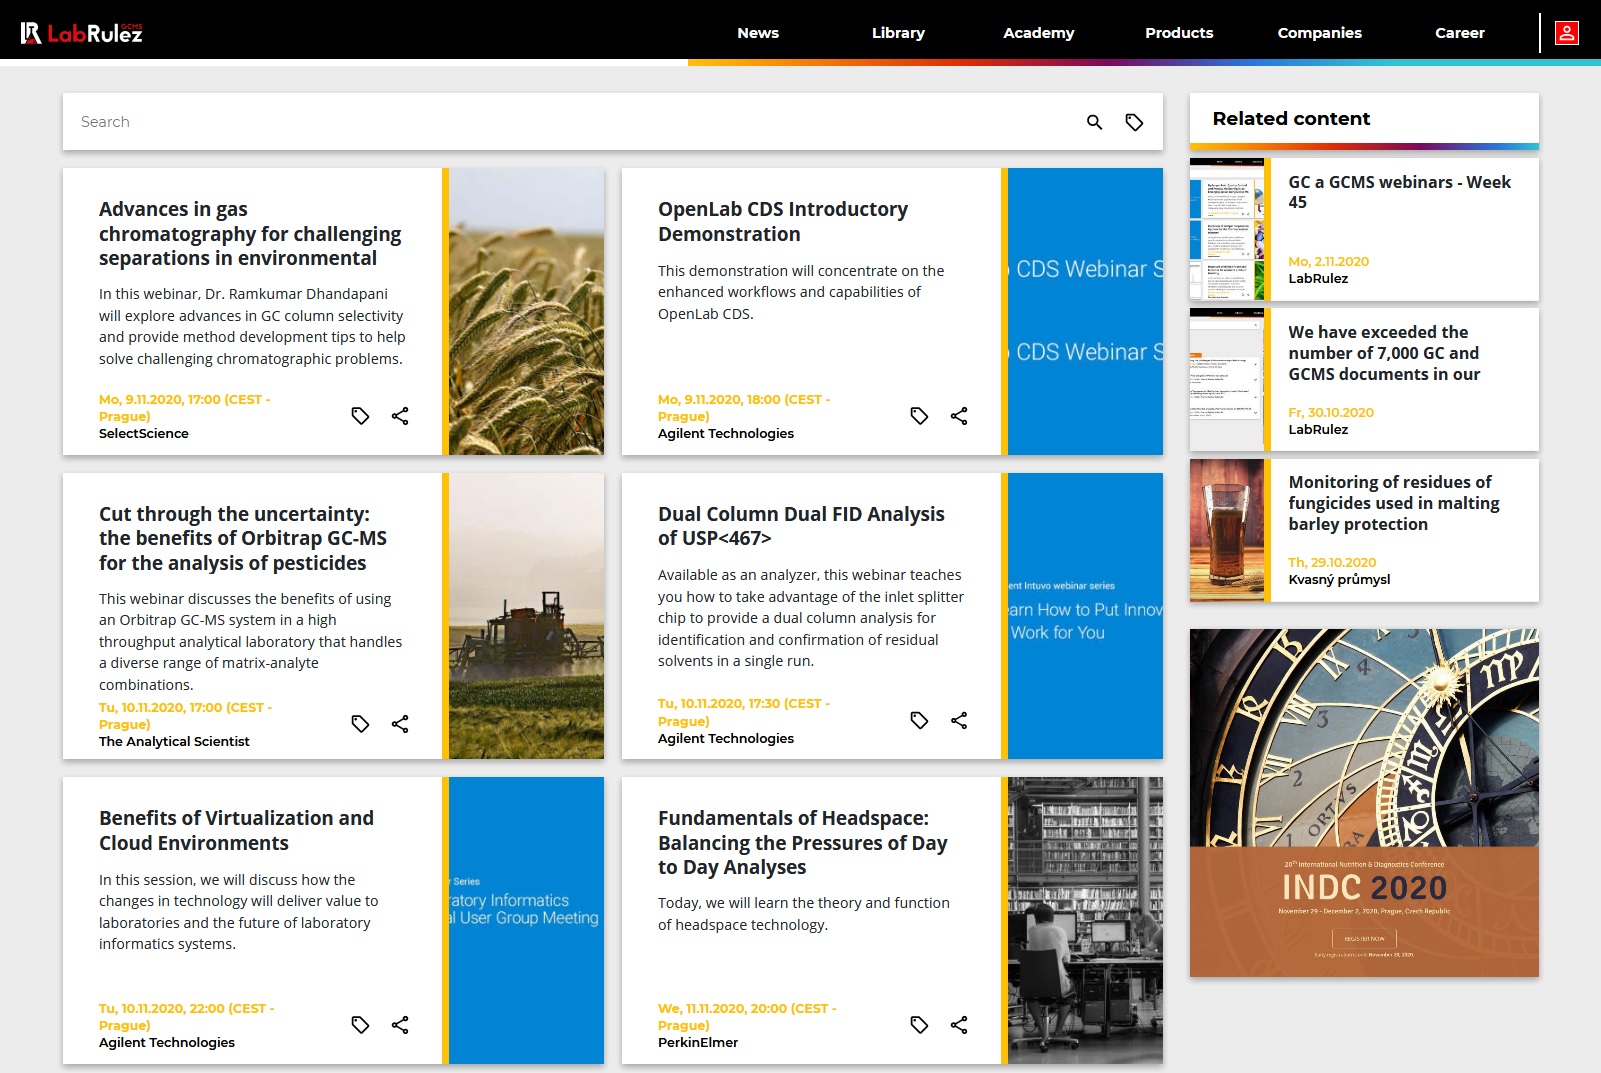Image resolution: width=1601 pixels, height=1073 pixels.
Task: Click Agilent Technologies under Benefits of Virtualization
Action: [167, 1043]
